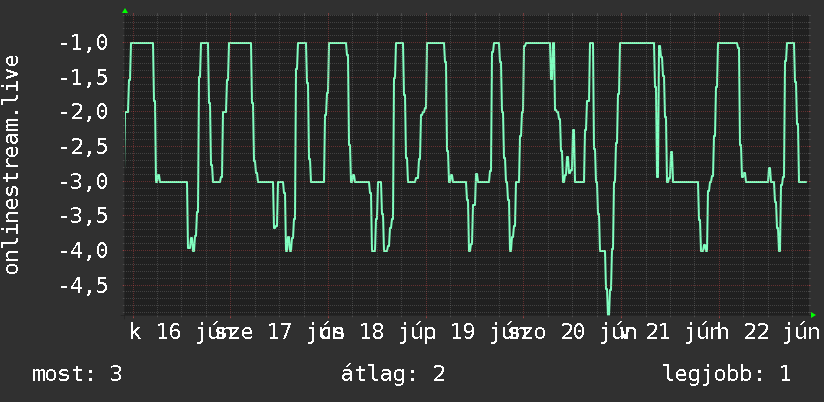The height and width of the screenshot is (402, 824).
Task: Click the -3,5 y-axis label
Action: 84,216
